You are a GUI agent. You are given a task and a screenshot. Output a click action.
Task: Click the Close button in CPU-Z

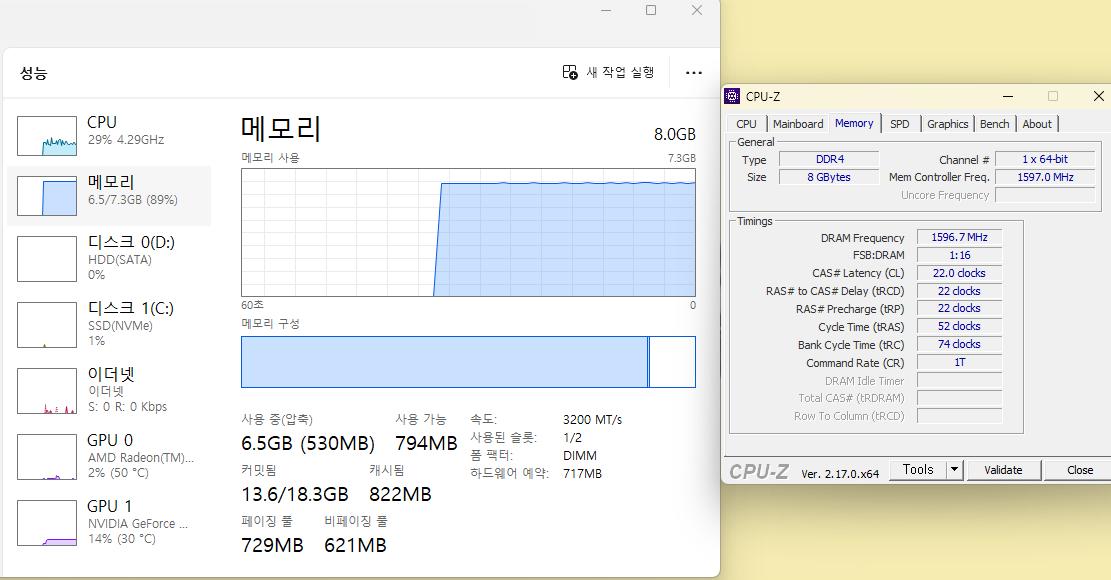coord(1080,470)
